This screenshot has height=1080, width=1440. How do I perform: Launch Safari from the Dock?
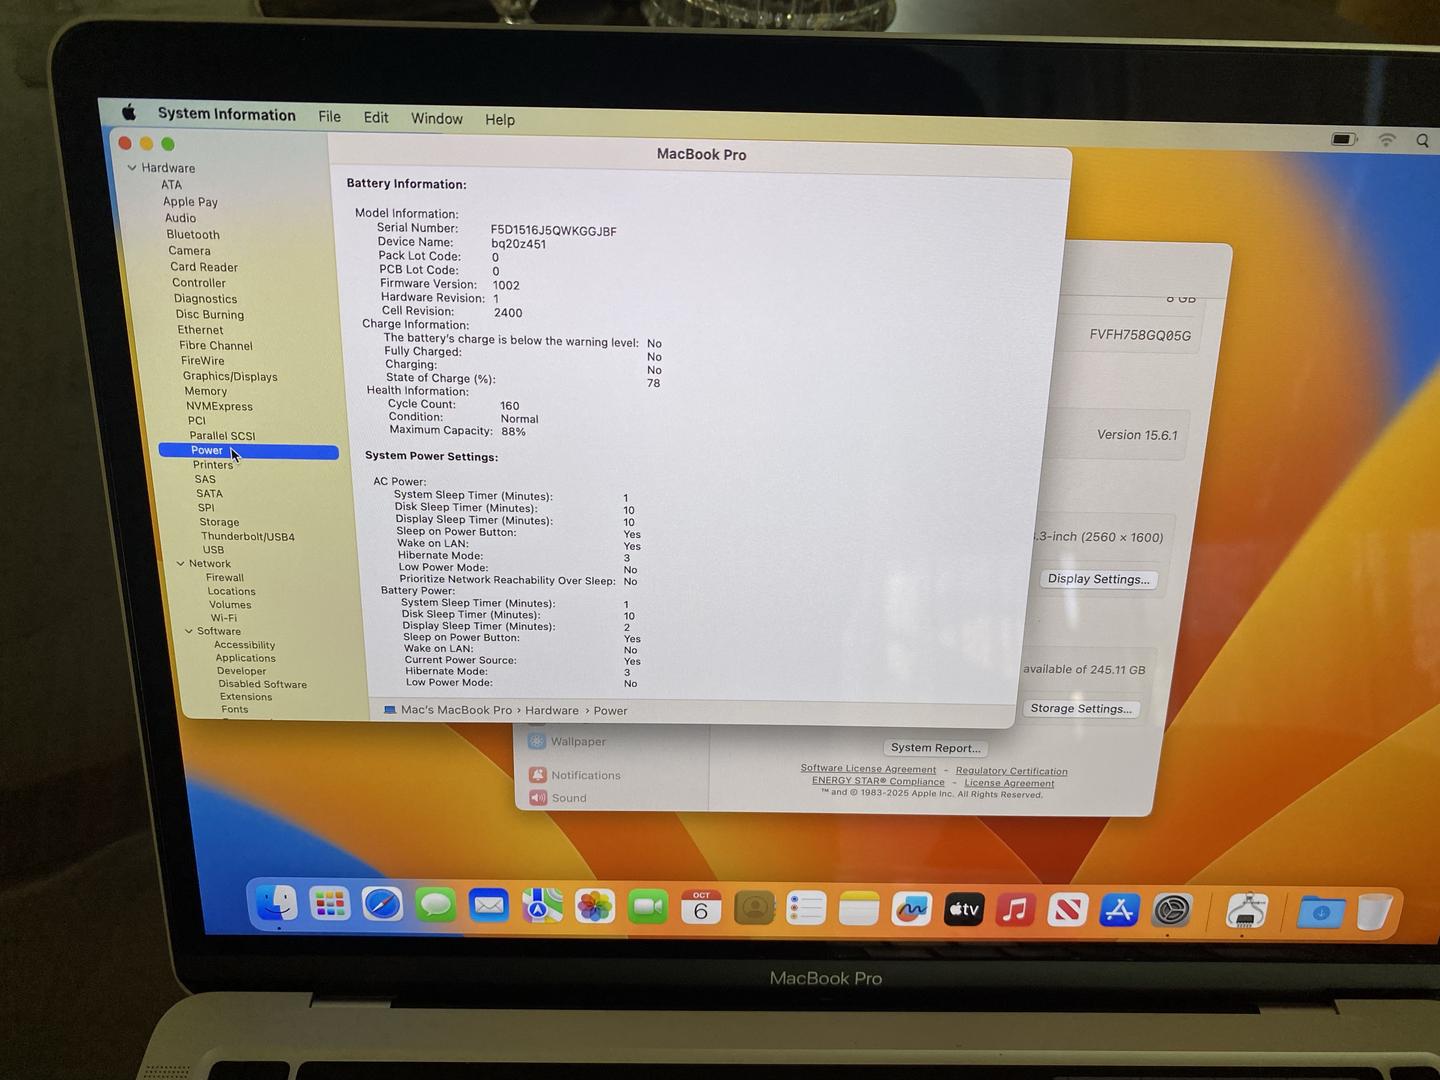[382, 905]
